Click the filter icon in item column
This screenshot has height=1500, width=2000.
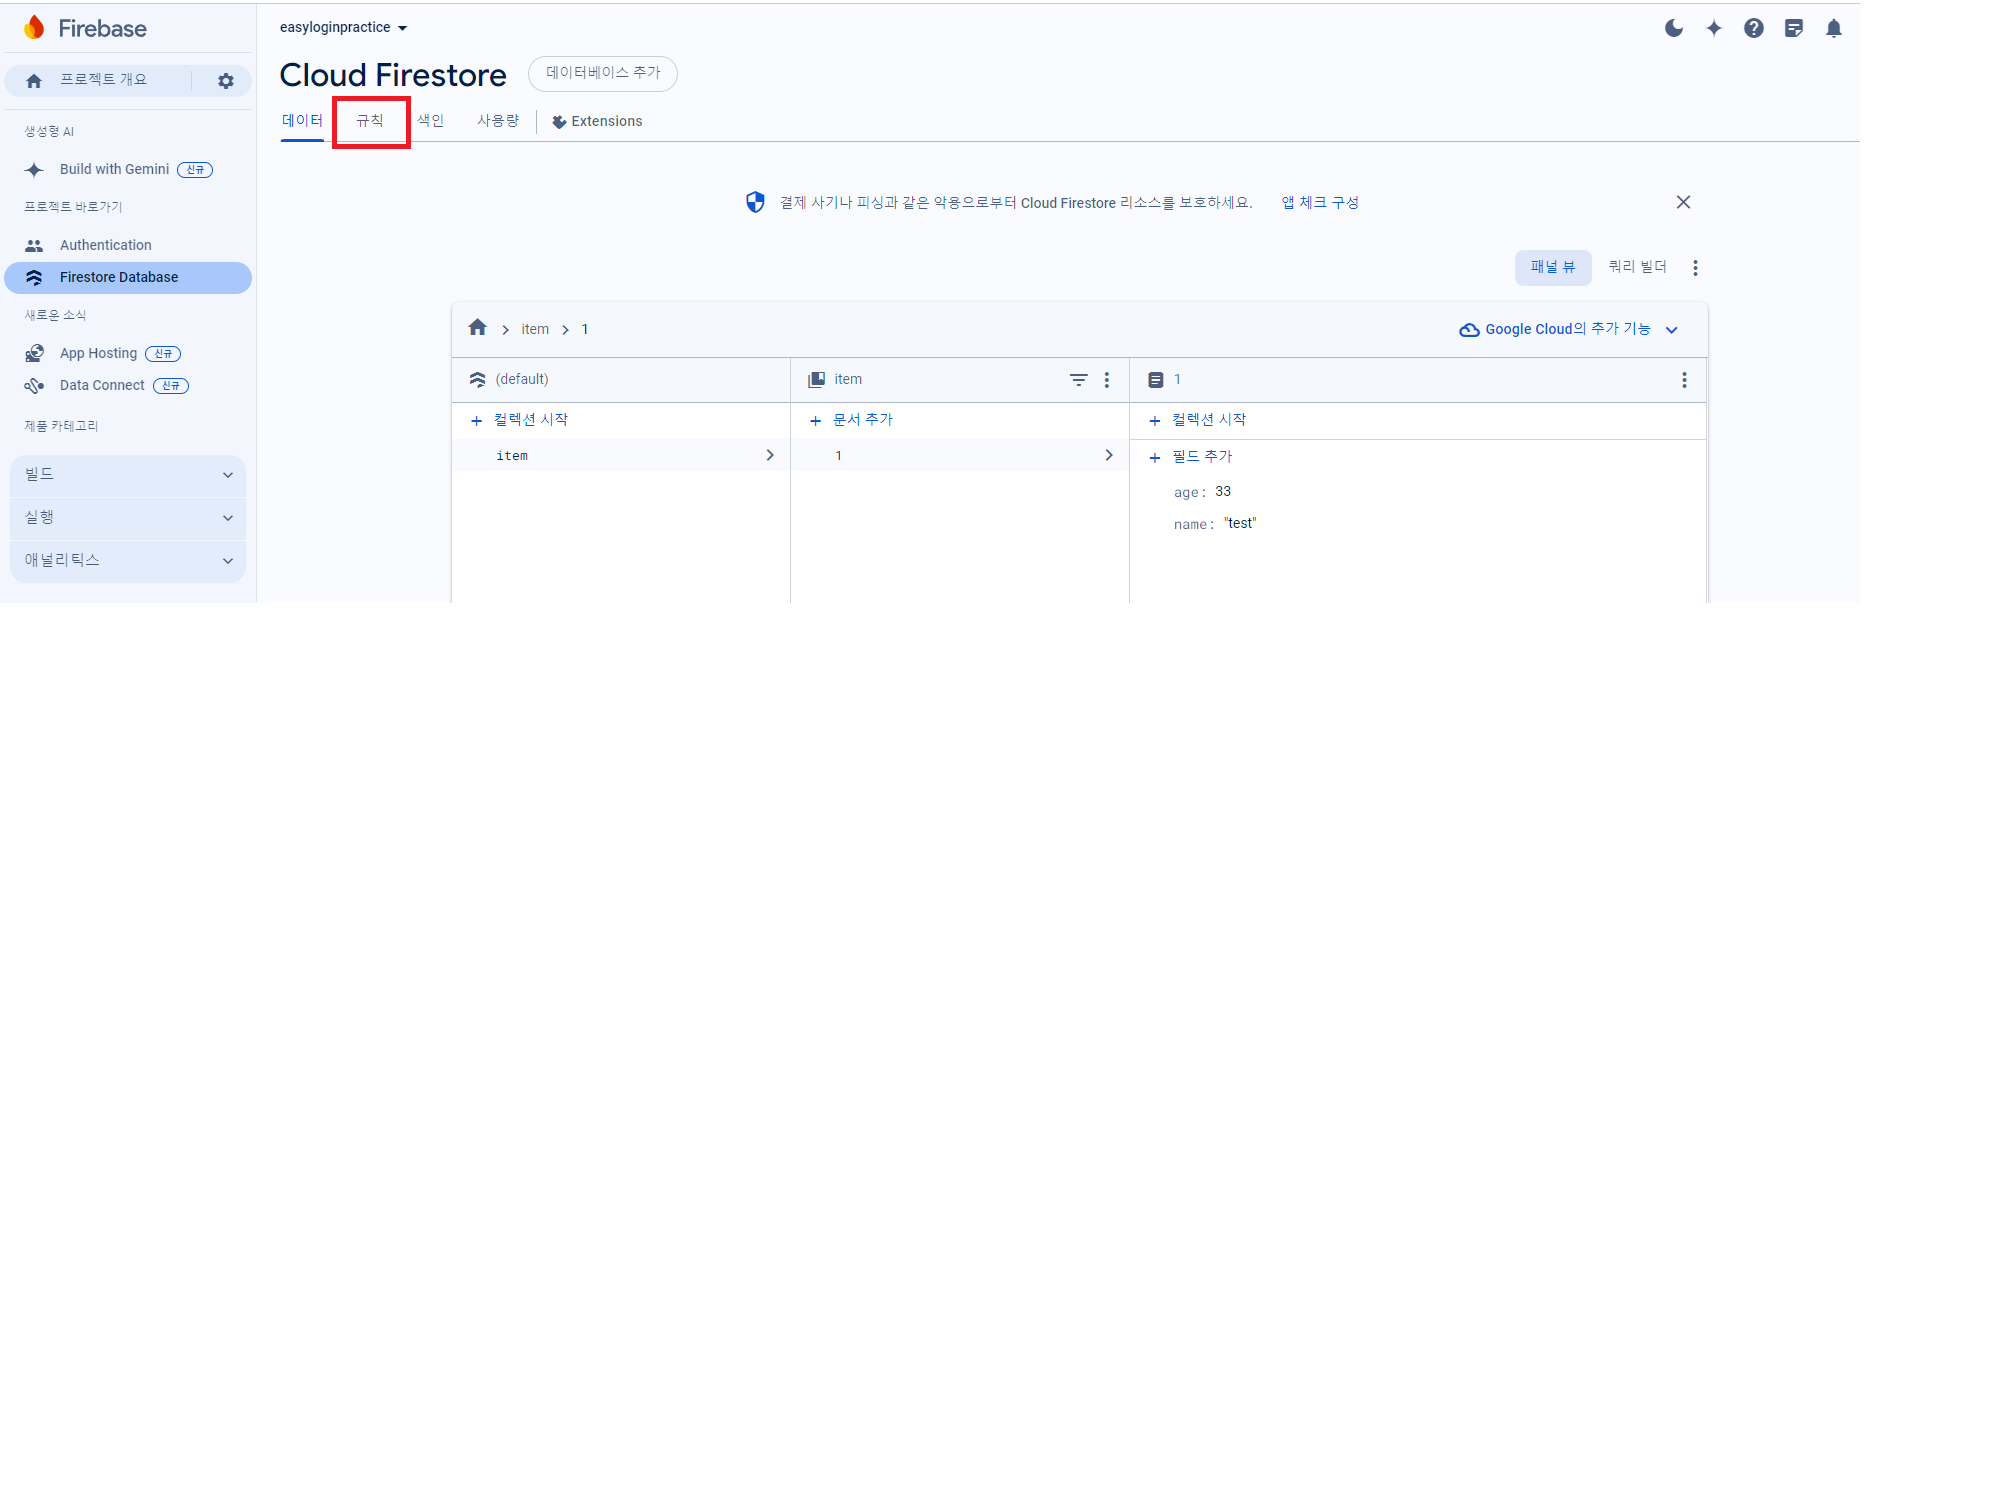click(x=1078, y=380)
